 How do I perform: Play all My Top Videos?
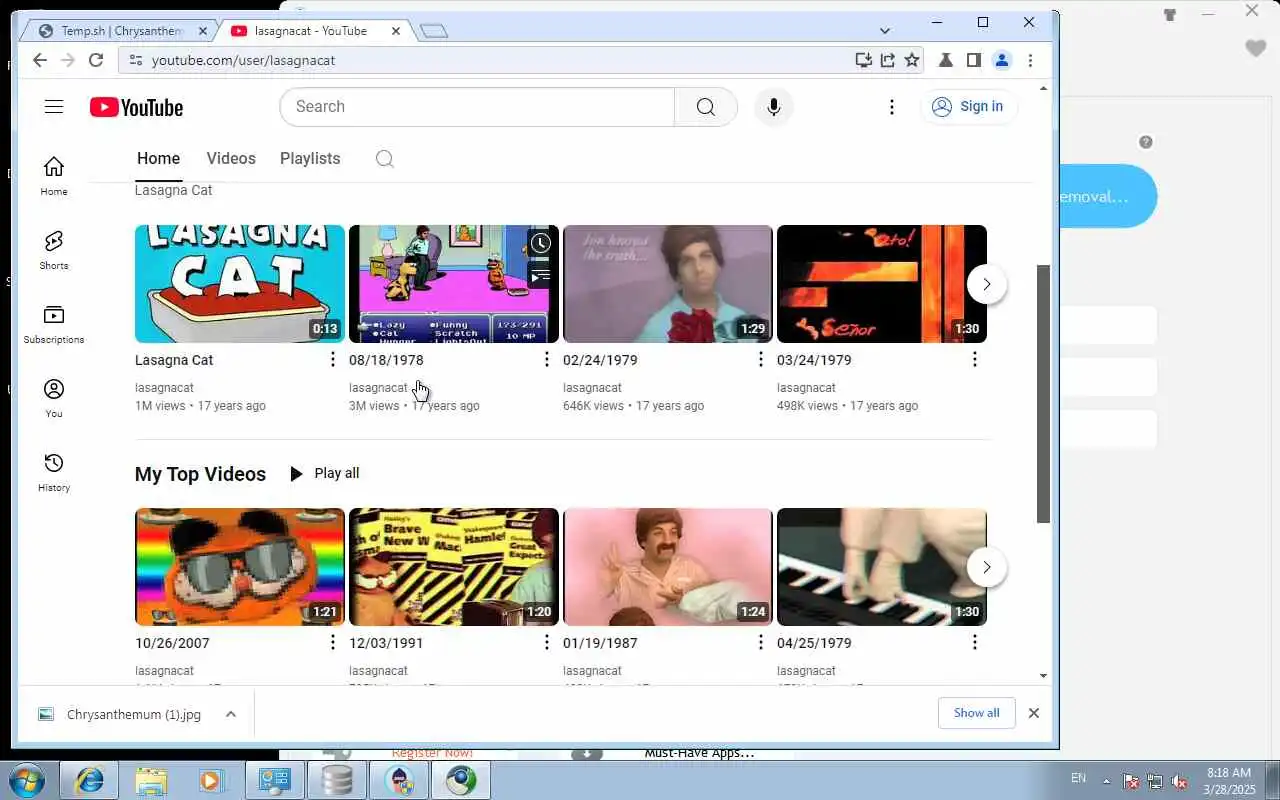324,473
